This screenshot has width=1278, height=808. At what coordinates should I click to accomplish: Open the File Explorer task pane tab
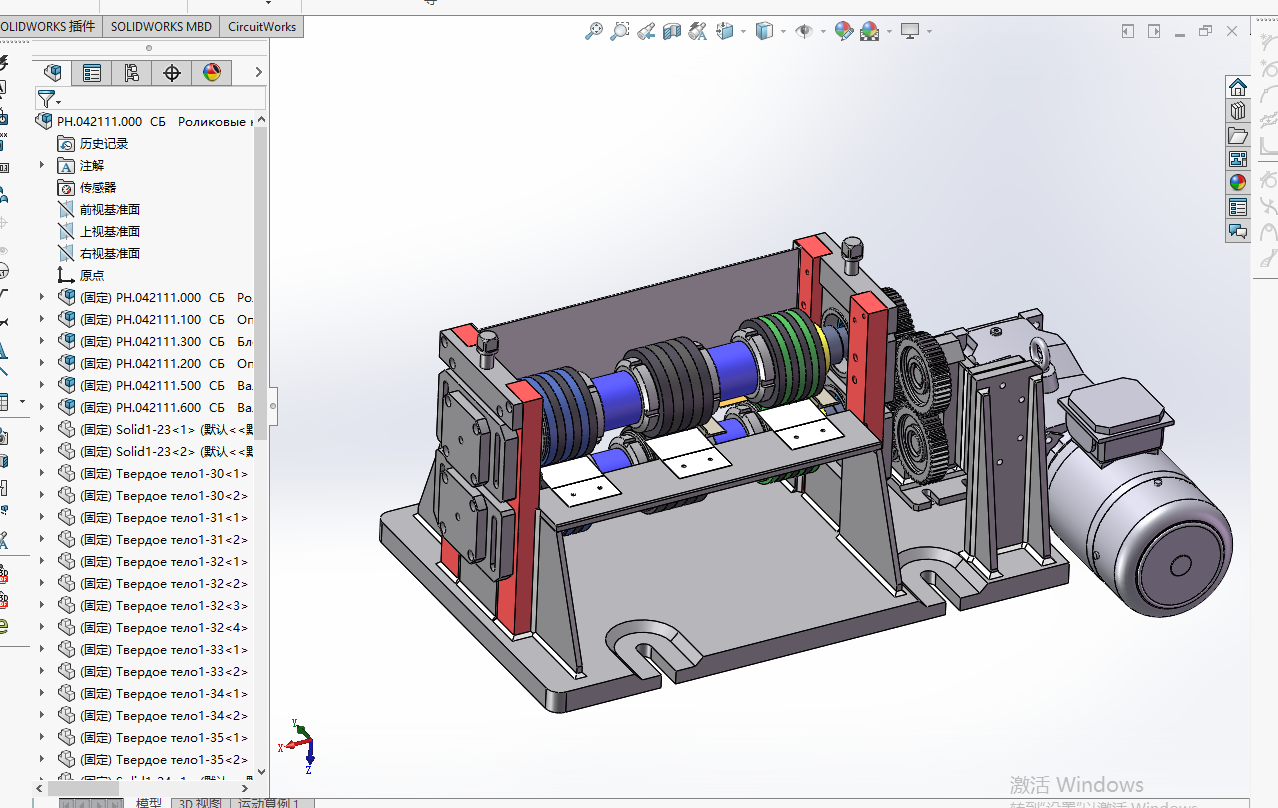point(1238,134)
